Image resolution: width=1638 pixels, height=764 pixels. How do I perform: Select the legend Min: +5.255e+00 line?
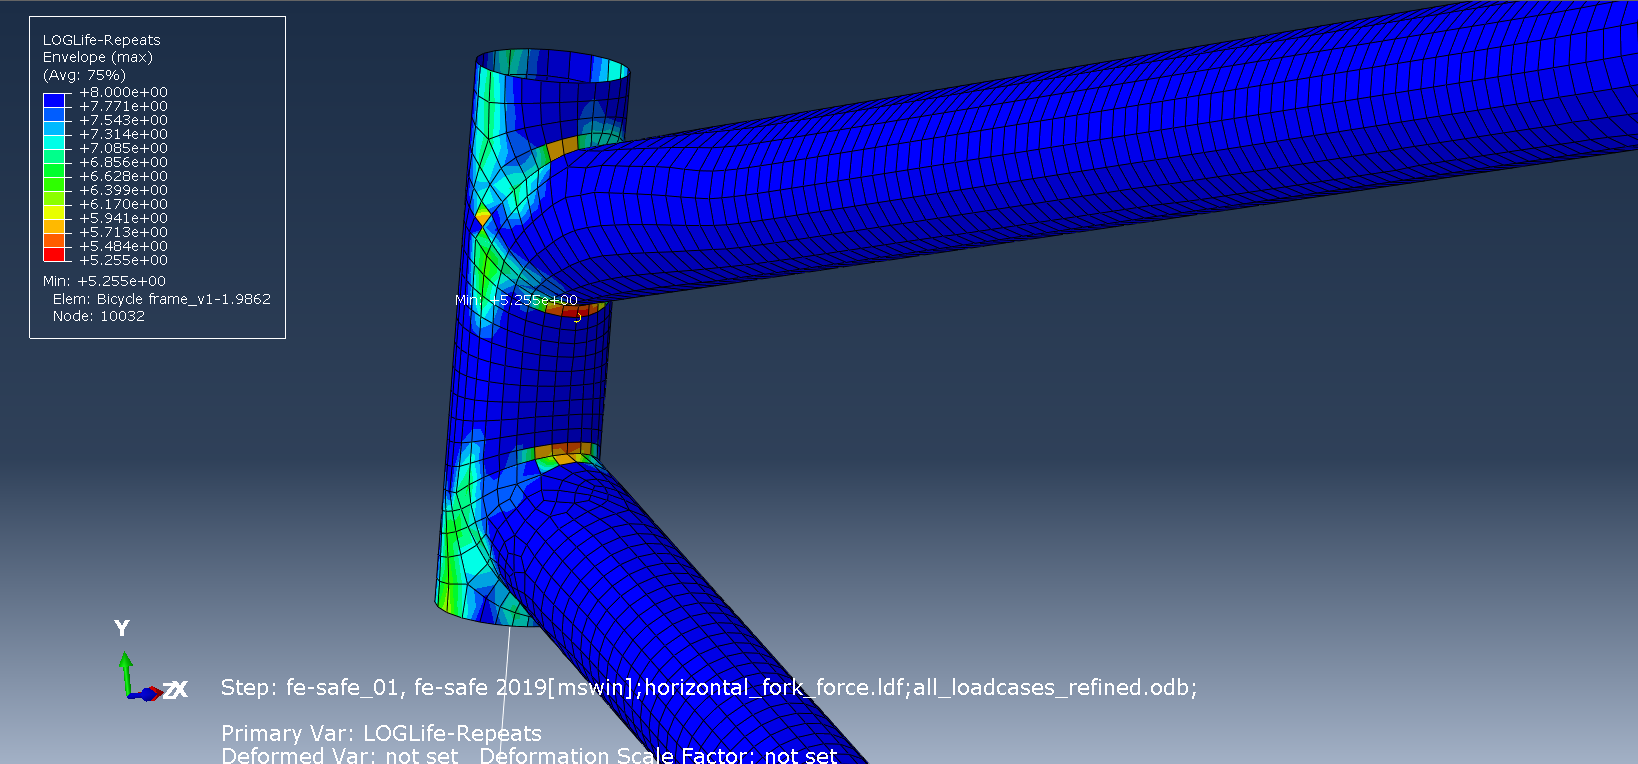pos(104,281)
